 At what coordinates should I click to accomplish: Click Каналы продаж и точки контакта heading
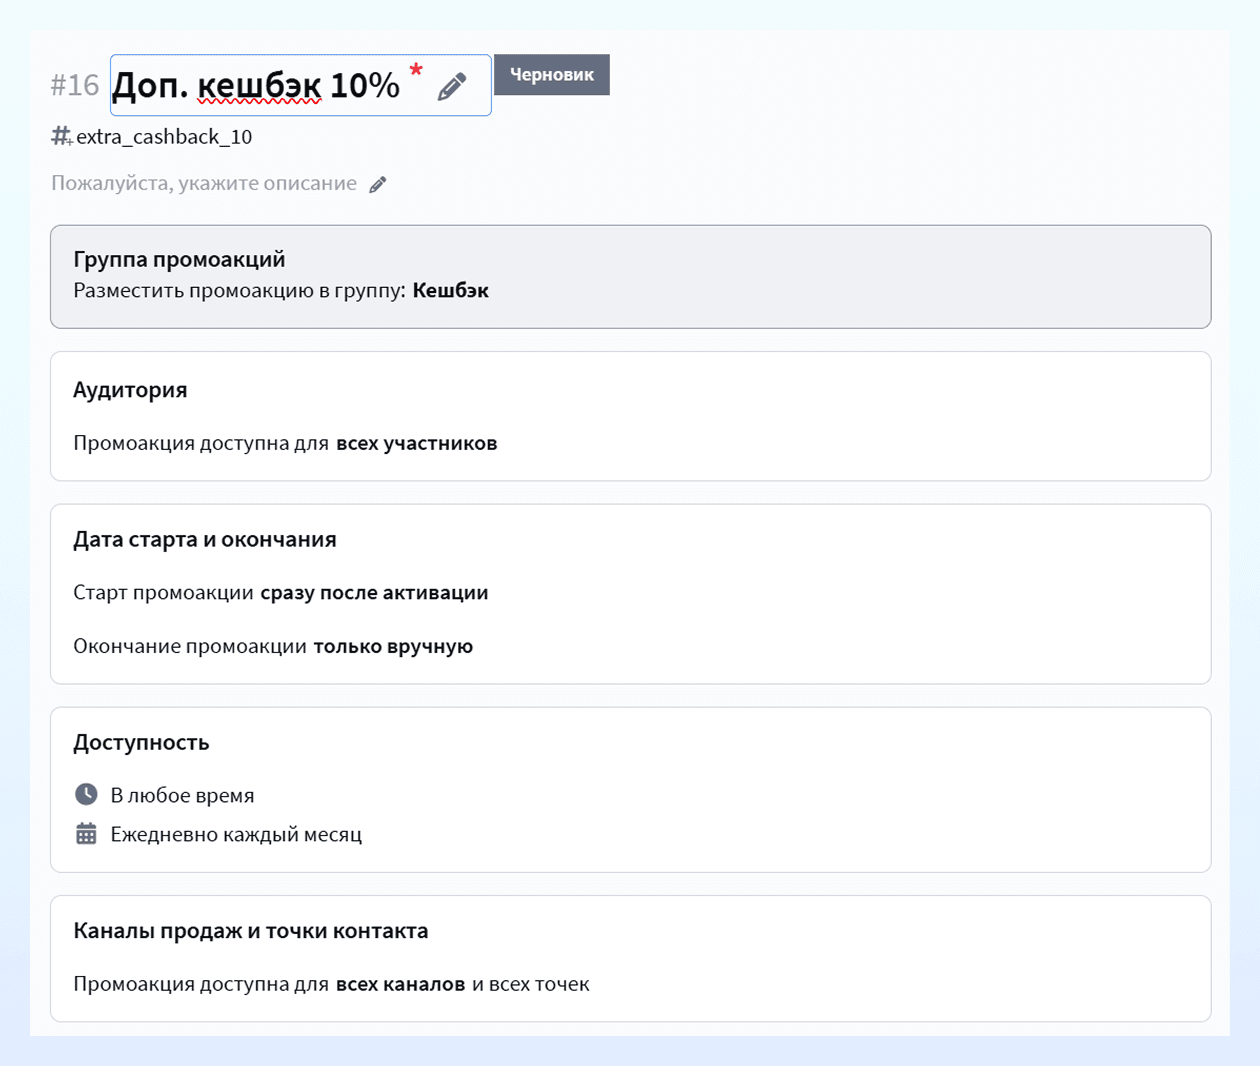(x=251, y=931)
